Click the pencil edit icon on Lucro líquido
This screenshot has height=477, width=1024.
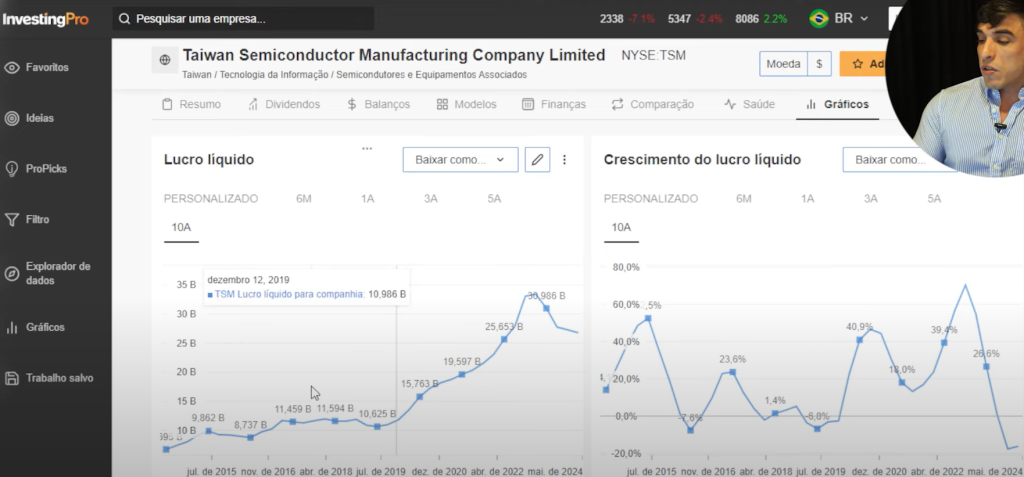click(x=537, y=159)
